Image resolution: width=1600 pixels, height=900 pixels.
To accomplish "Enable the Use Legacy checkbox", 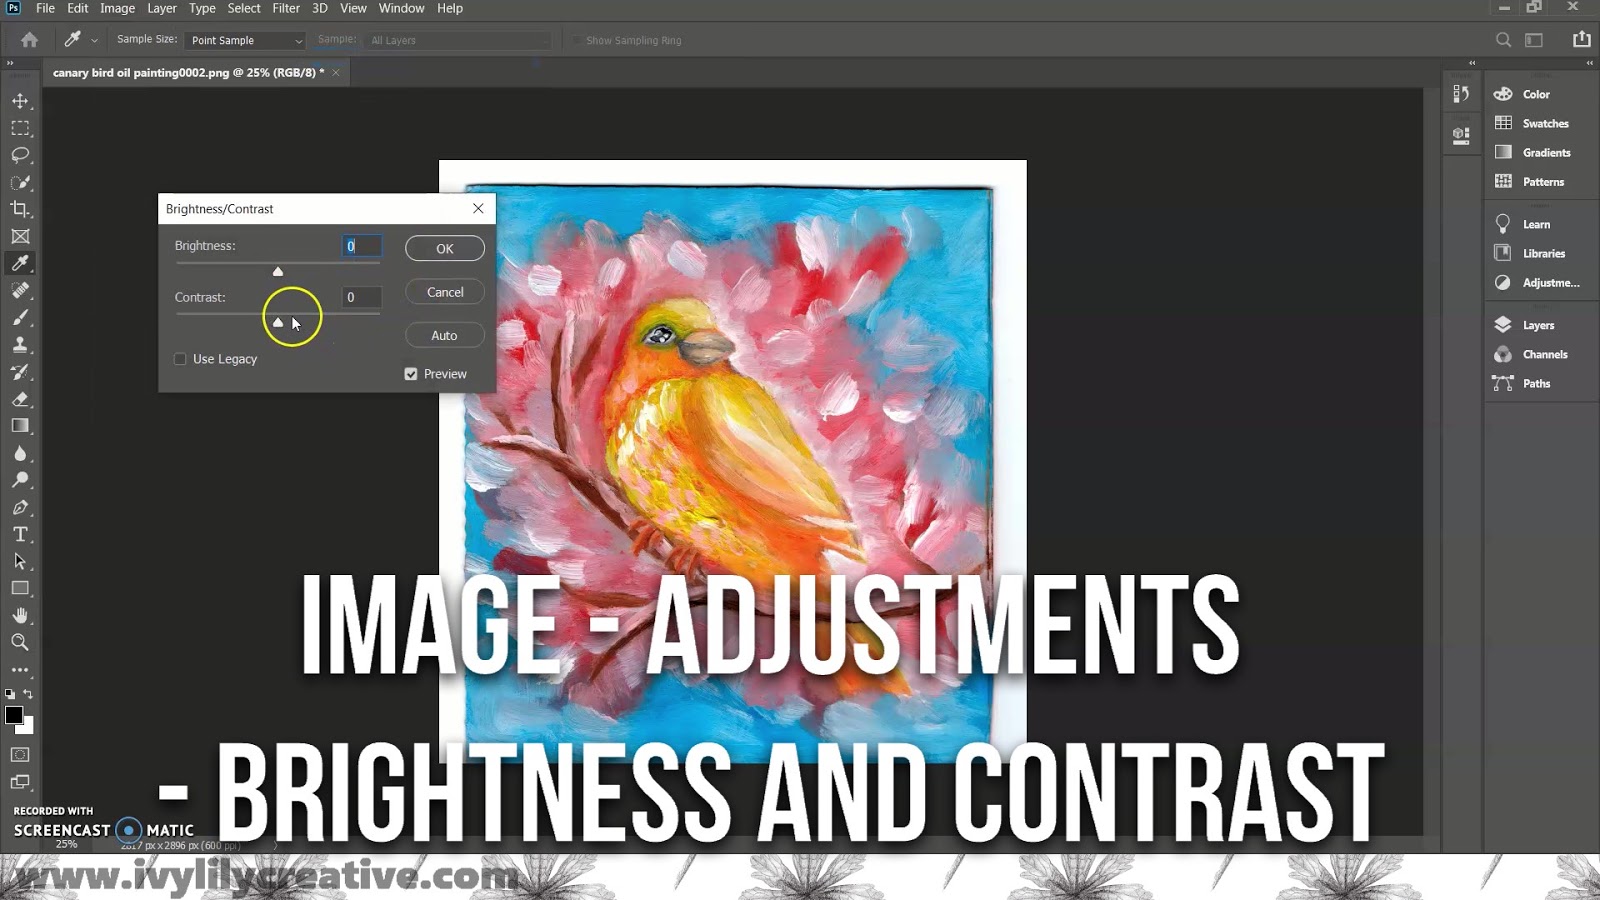I will click(x=180, y=359).
